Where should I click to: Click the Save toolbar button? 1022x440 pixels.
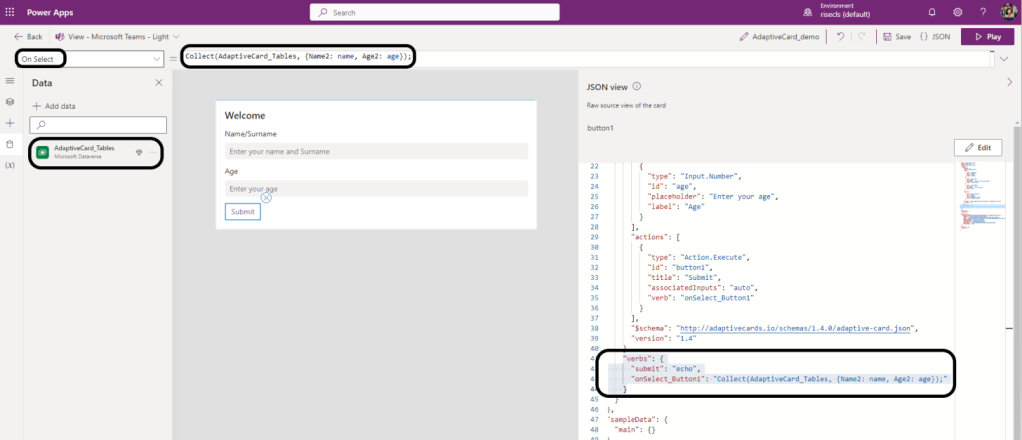click(896, 36)
